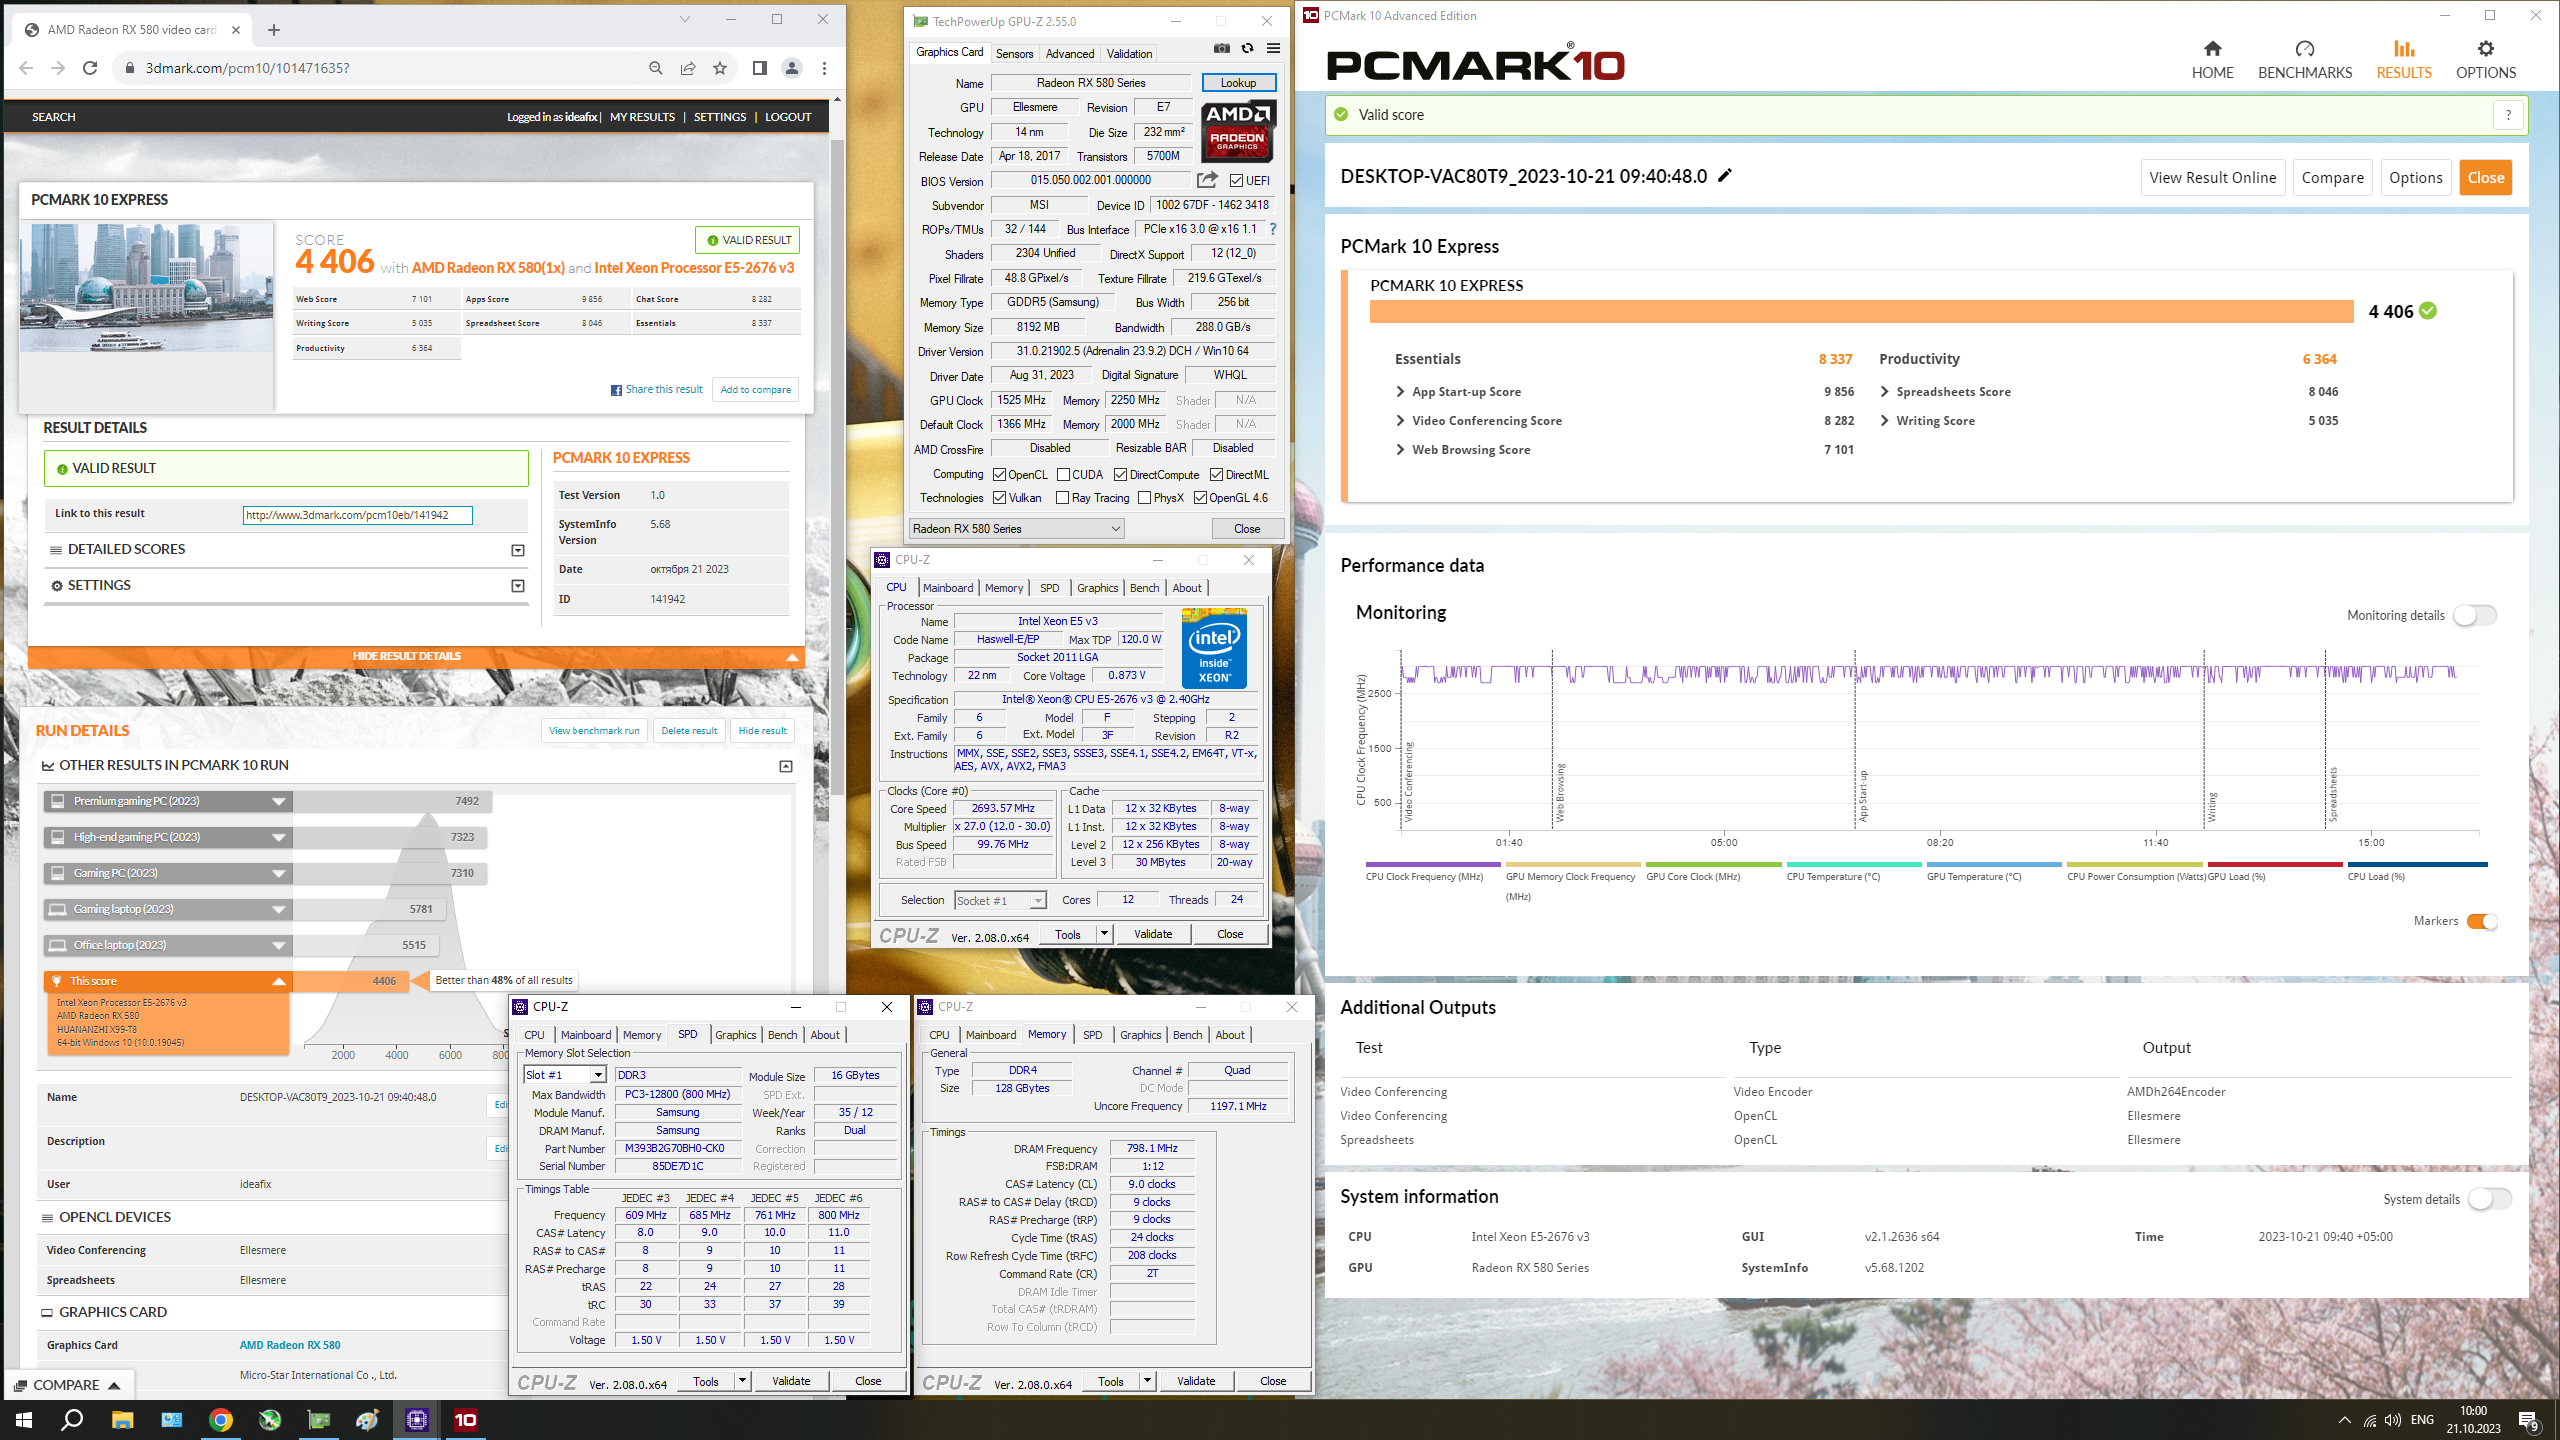Open PCMark 10 BENCHMARKS icon
Image resolution: width=2560 pixels, height=1440 pixels.
click(2304, 49)
